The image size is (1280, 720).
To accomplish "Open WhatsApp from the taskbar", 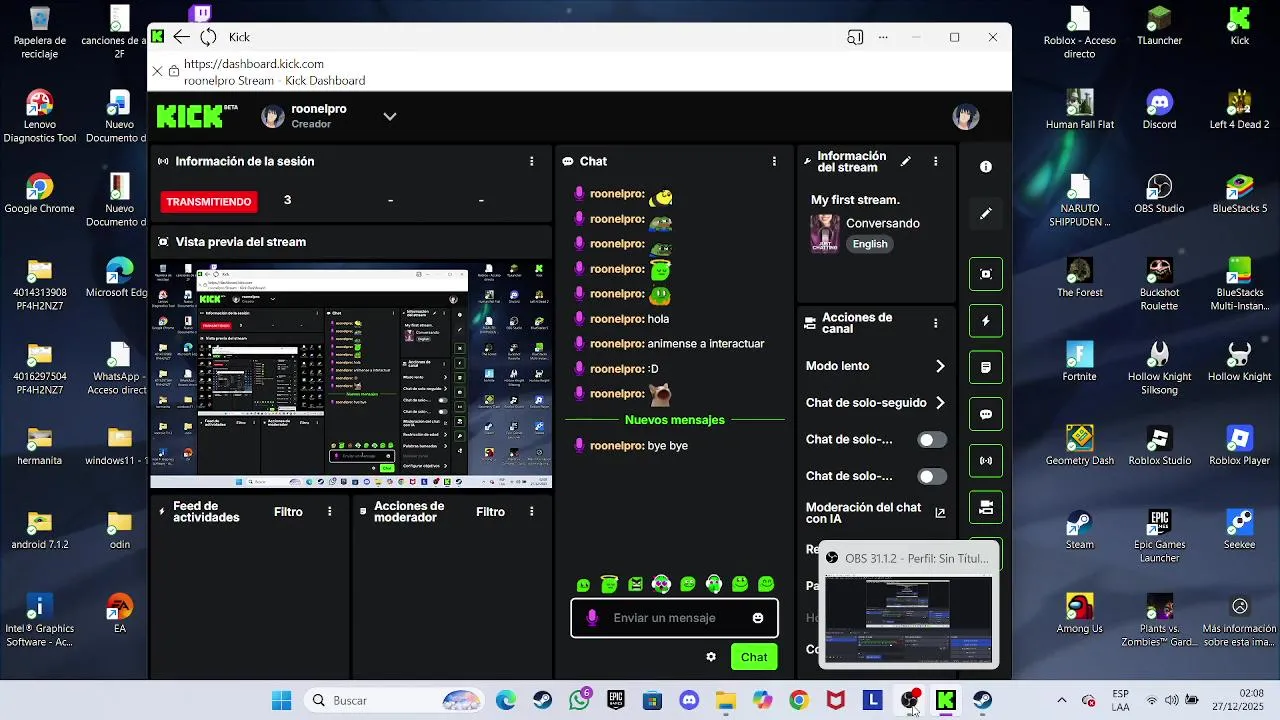I will pos(579,700).
